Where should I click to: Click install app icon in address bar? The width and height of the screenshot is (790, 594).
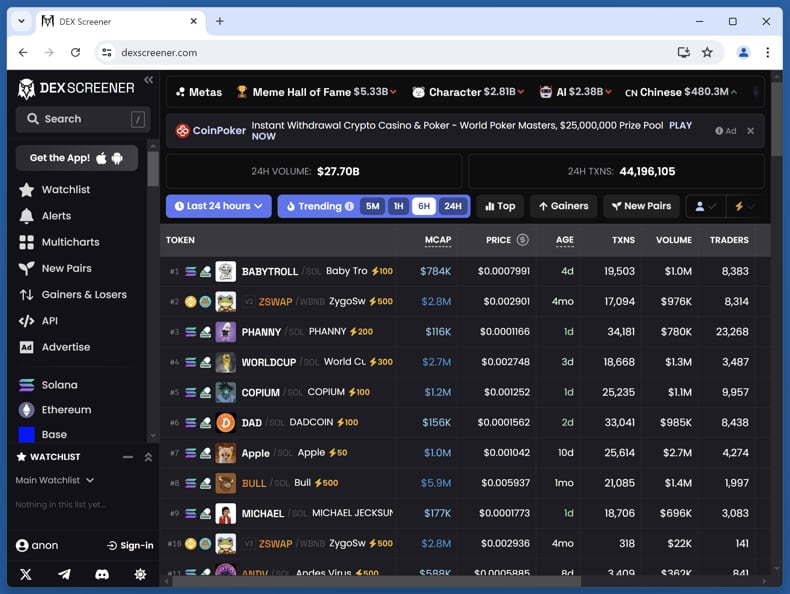(684, 52)
